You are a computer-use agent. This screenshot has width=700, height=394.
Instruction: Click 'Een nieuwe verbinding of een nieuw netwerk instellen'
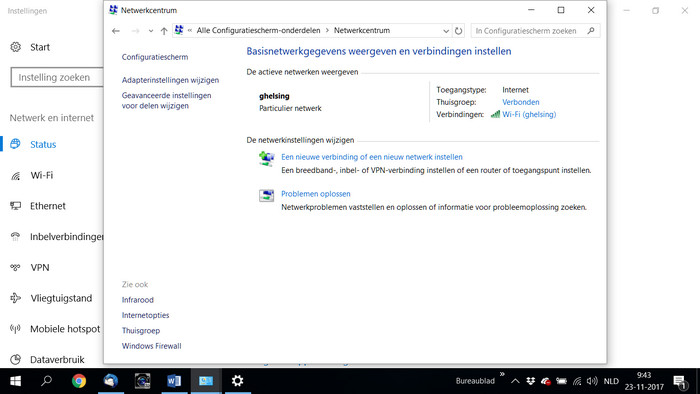click(x=372, y=157)
